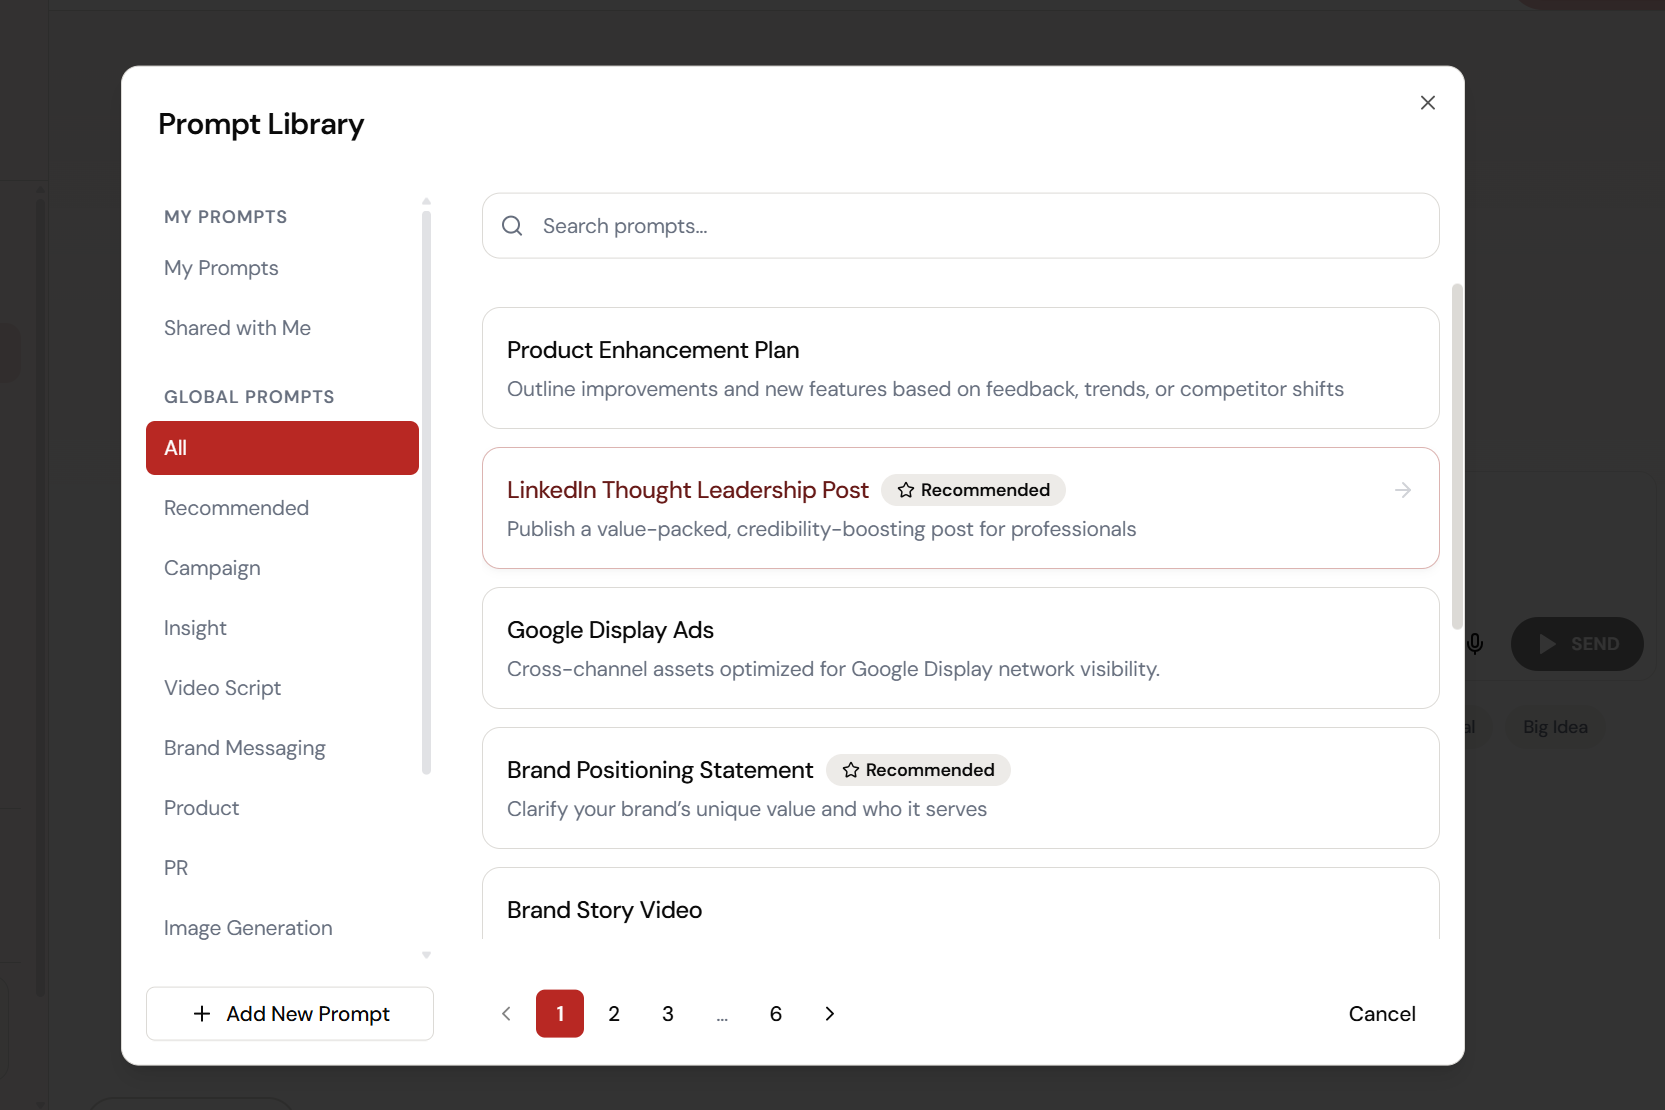
Task: Click the play icon inside the SEND button
Action: [1547, 644]
